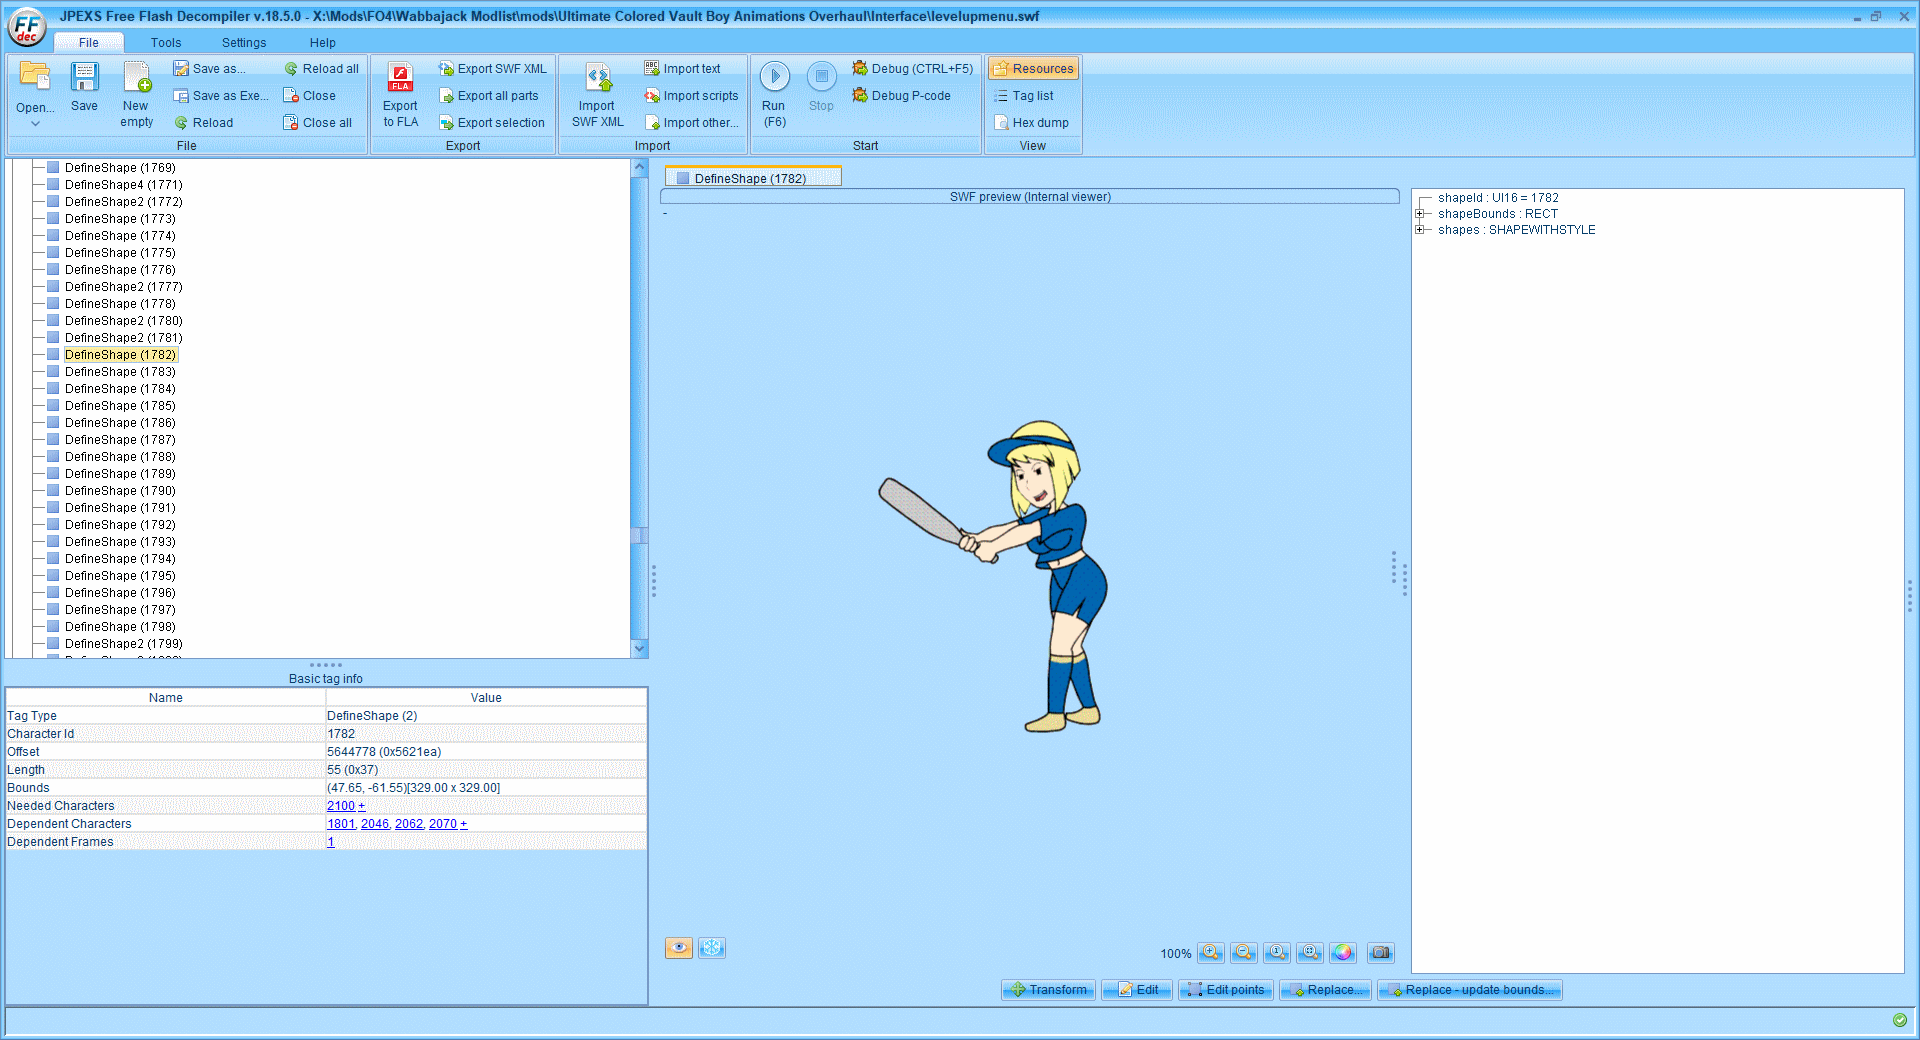Select DefineShape2 (1799) tree item

123,644
